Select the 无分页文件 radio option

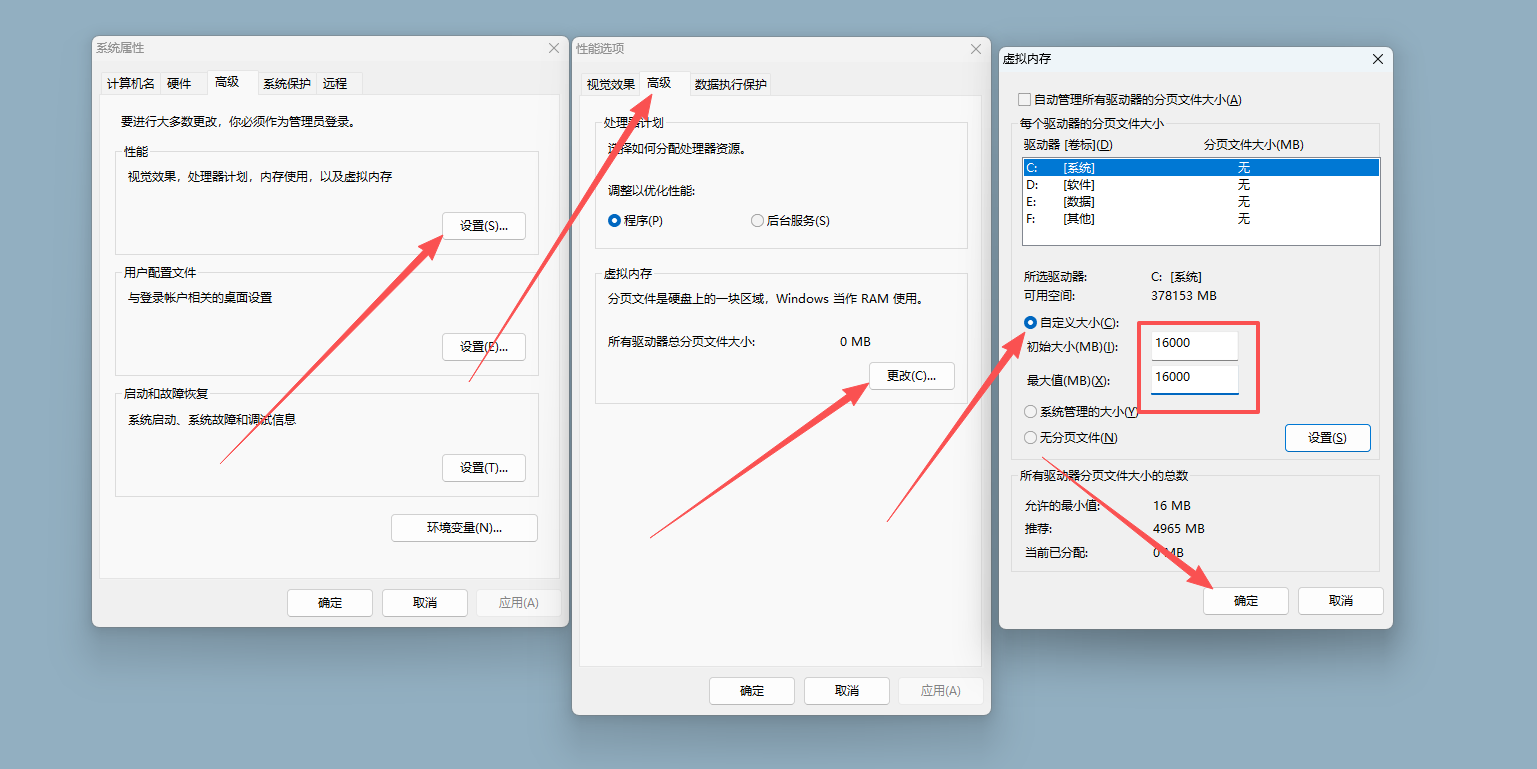click(x=1030, y=438)
